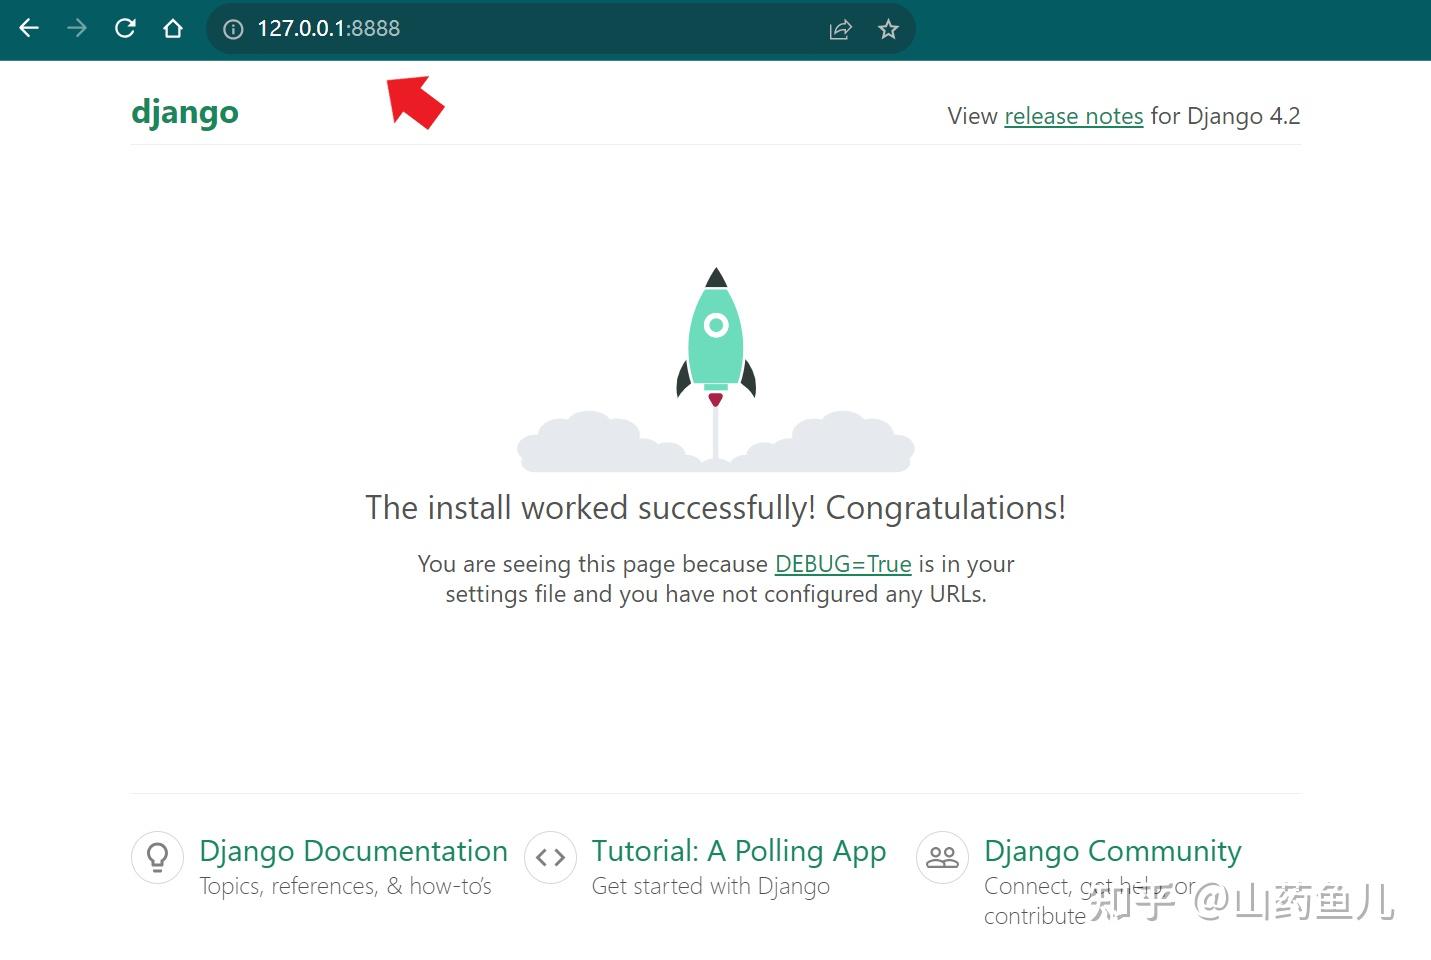The image size is (1431, 960).
Task: Click the share page icon
Action: 839,29
